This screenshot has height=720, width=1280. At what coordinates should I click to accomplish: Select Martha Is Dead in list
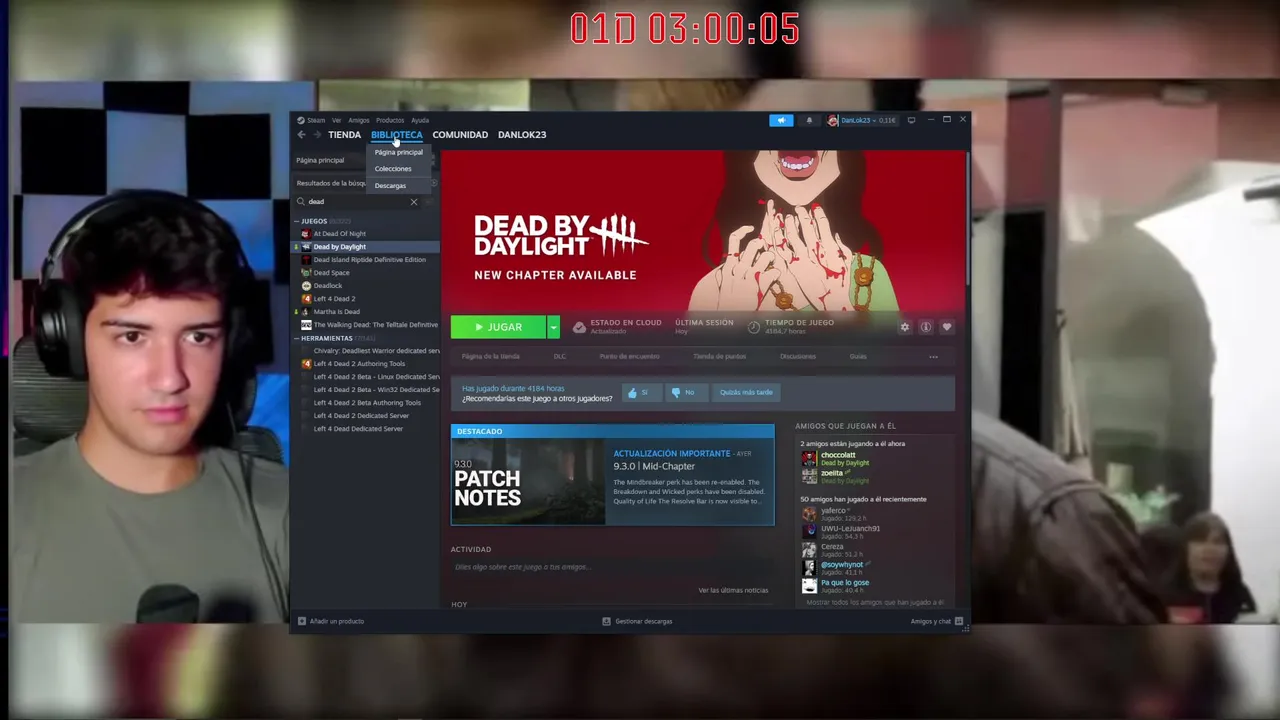pyautogui.click(x=336, y=311)
